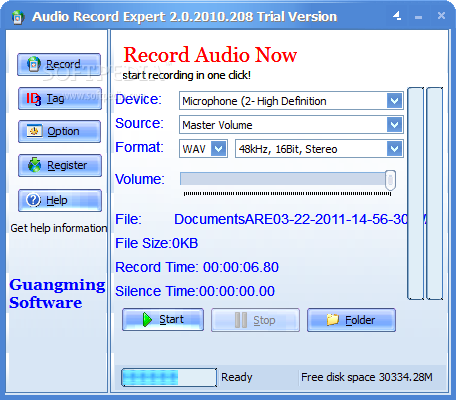The width and height of the screenshot is (456, 400).
Task: Click the File Size:0KB text
Action: 157,243
